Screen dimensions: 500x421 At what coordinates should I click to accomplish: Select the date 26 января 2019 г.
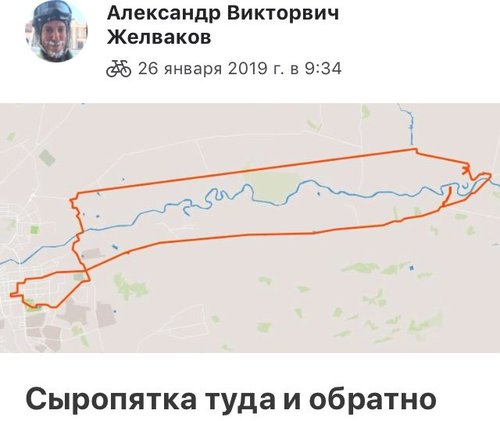(210, 69)
